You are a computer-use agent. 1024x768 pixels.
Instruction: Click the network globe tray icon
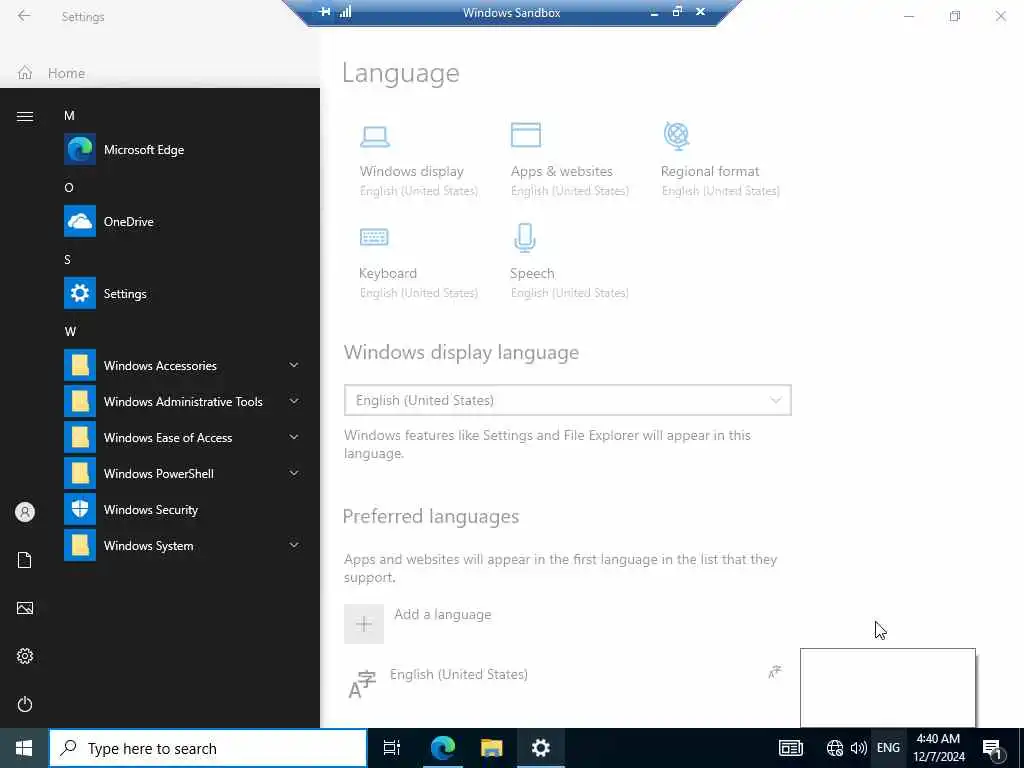pos(835,748)
